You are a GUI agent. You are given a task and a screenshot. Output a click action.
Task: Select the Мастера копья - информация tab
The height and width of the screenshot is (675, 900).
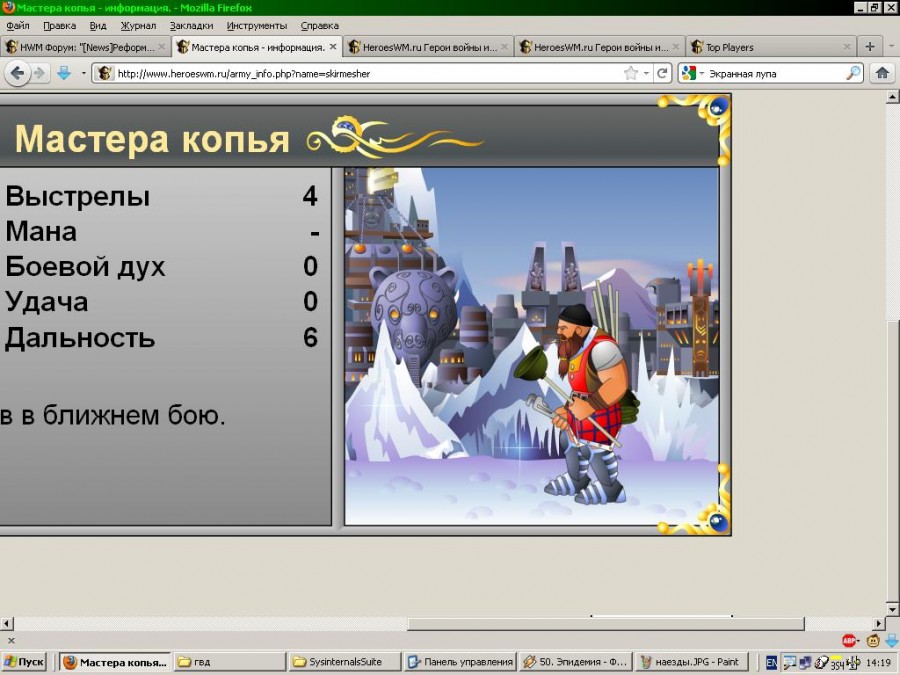pyautogui.click(x=257, y=46)
